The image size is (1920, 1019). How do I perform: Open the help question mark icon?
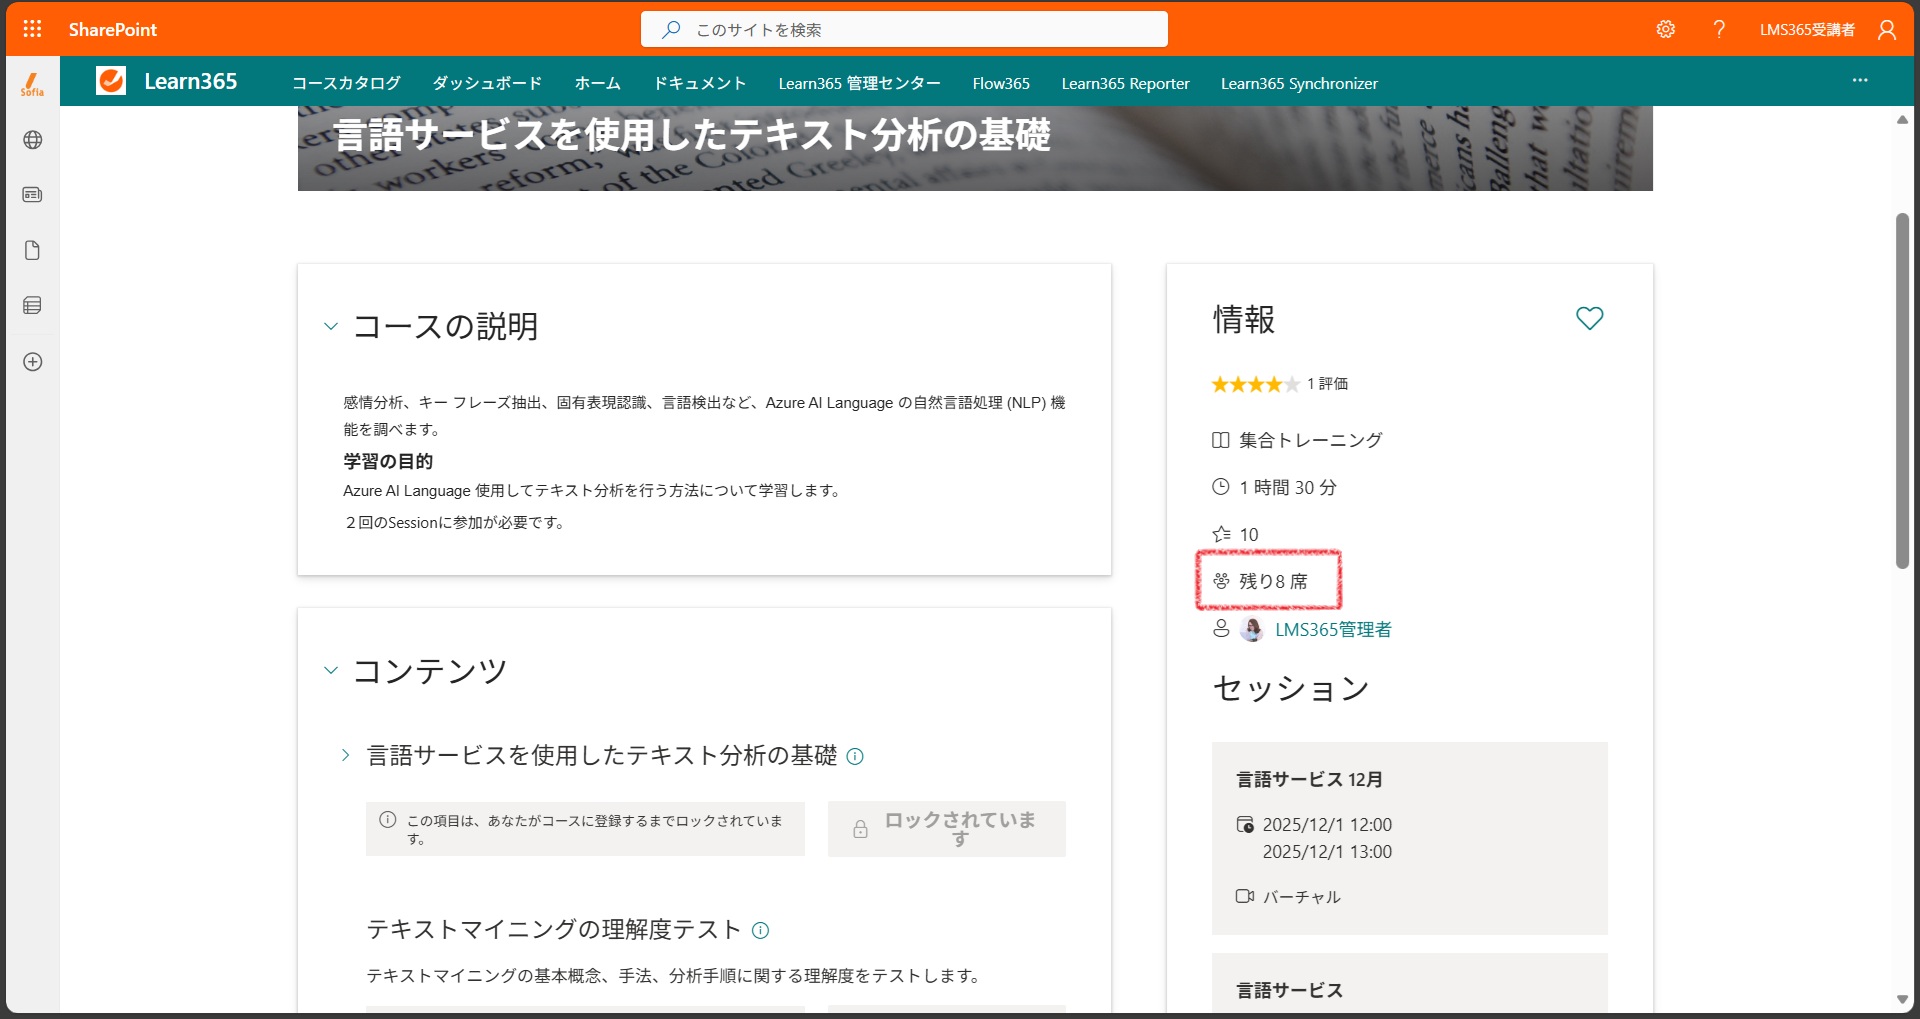pyautogui.click(x=1719, y=29)
